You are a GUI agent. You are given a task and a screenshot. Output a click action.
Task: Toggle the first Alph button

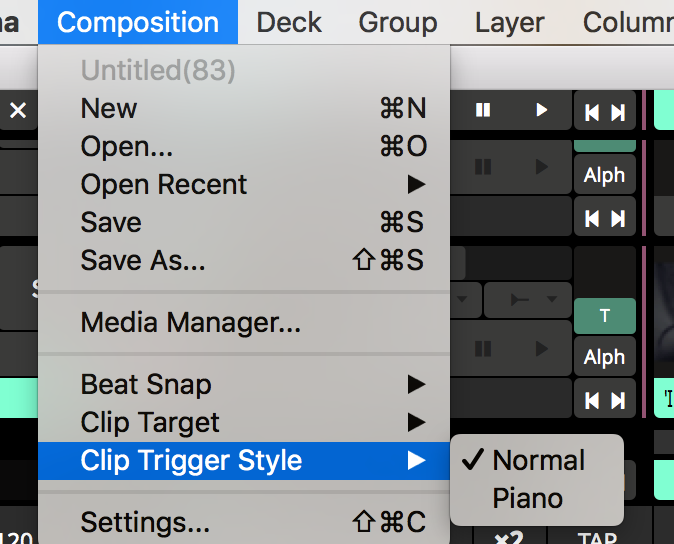pyautogui.click(x=604, y=175)
